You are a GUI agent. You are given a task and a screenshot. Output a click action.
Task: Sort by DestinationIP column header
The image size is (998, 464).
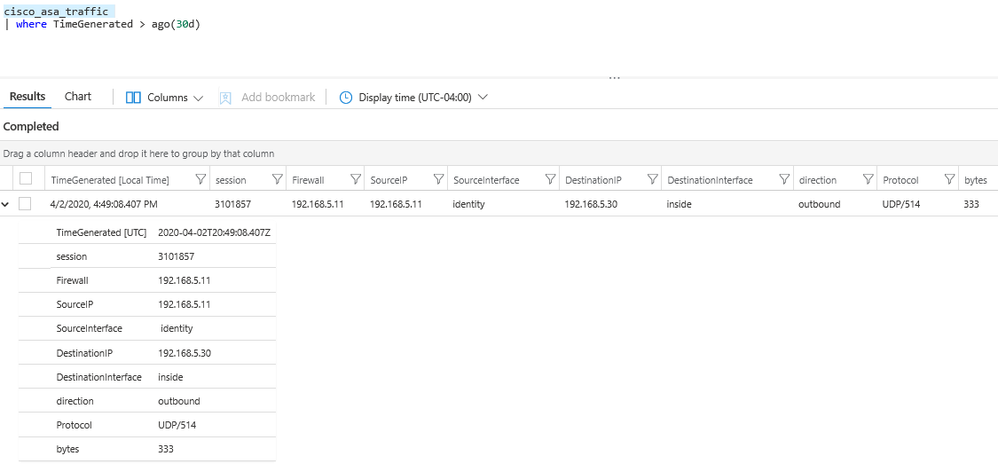point(593,180)
